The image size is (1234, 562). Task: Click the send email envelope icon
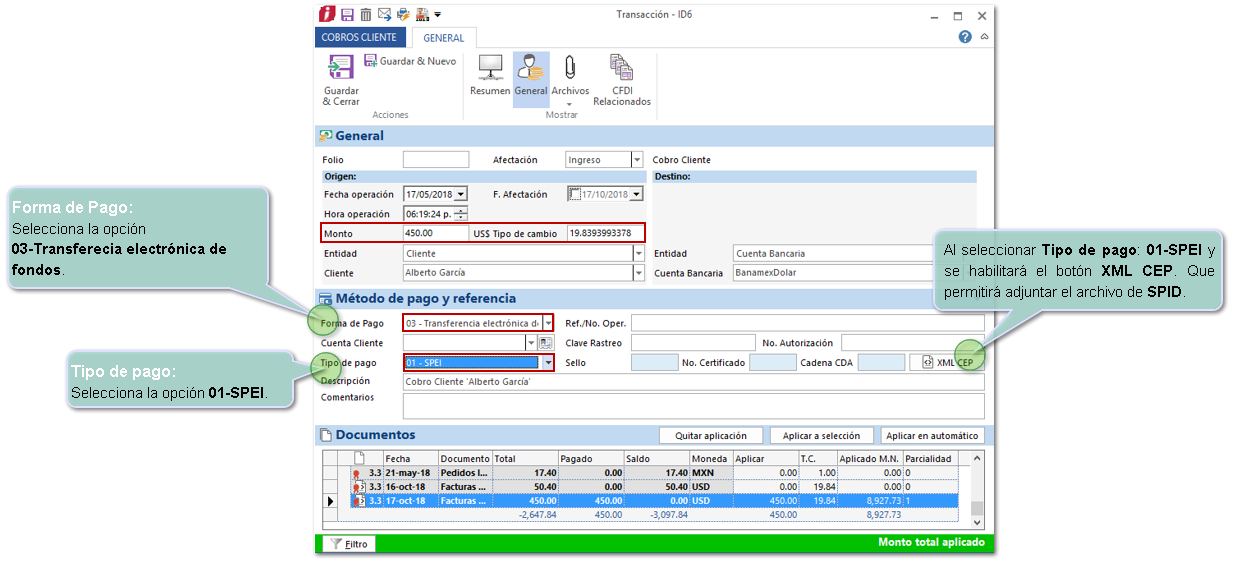384,15
